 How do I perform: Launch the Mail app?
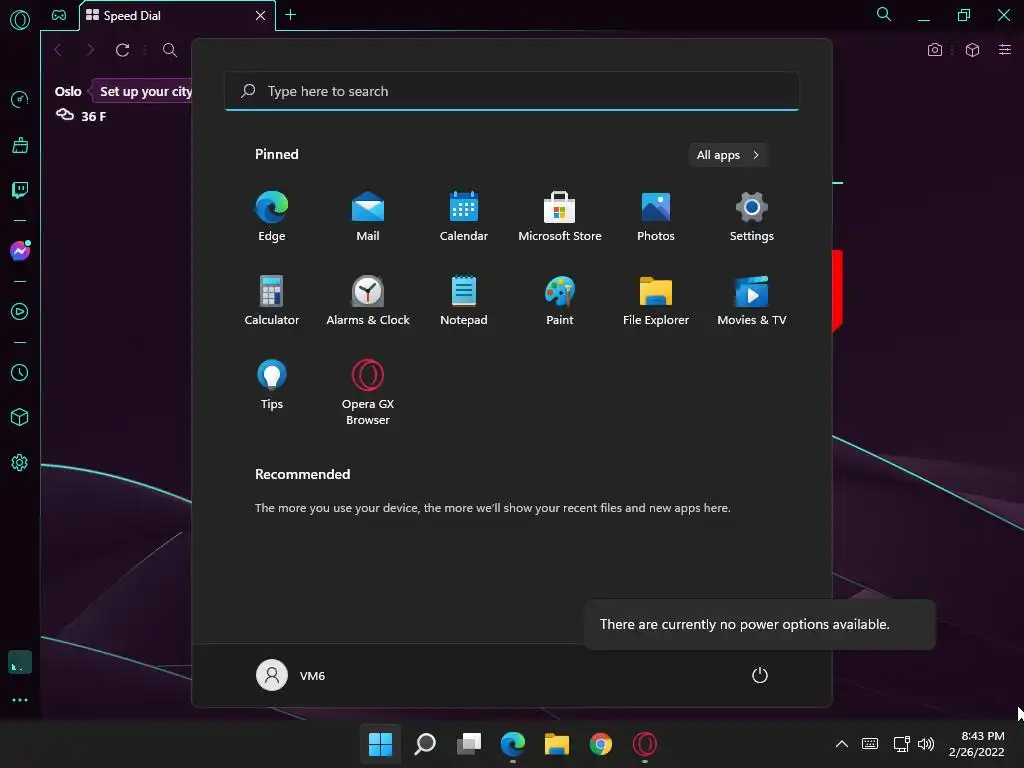368,217
